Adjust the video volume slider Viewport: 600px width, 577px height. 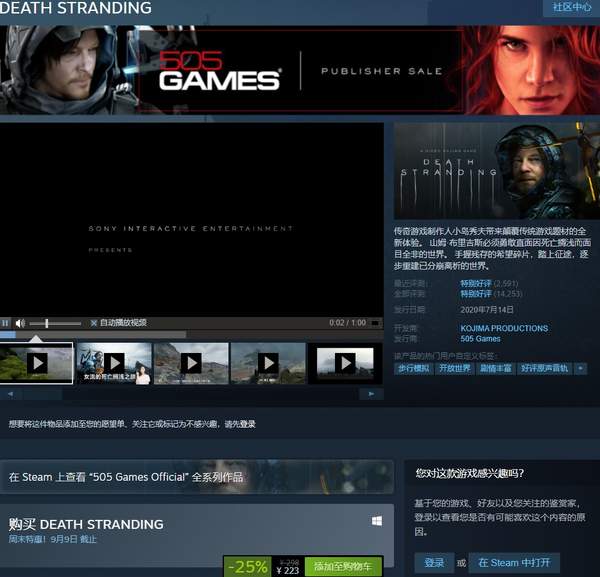[x=56, y=323]
